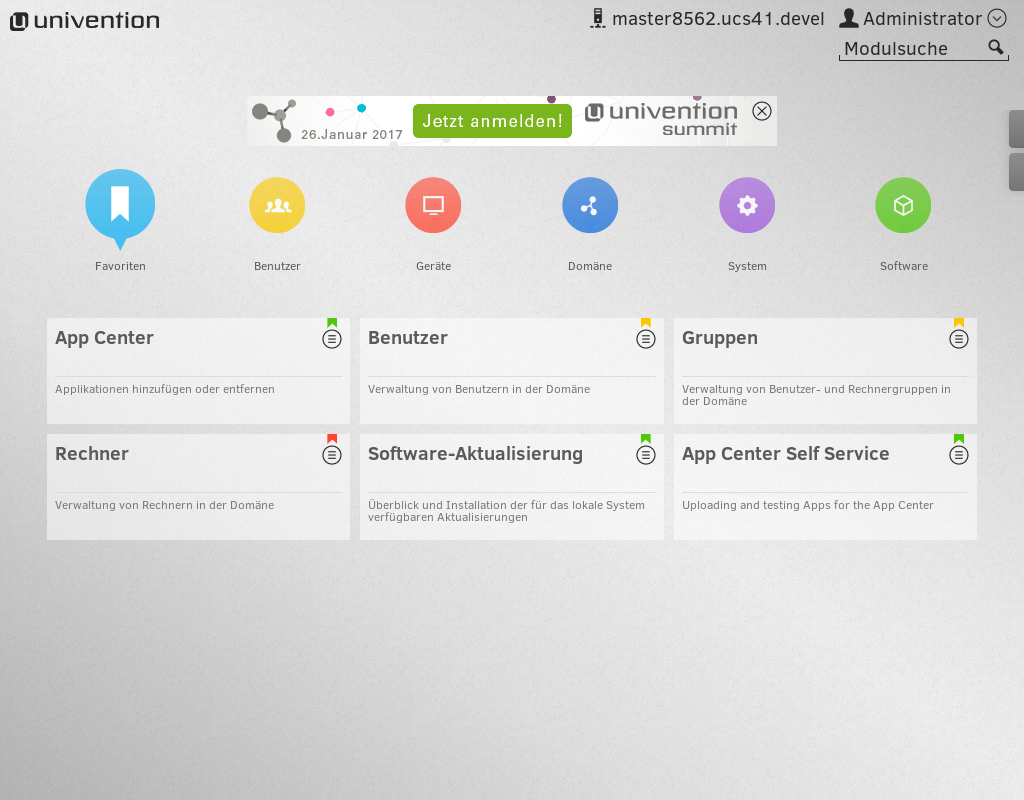Screen dimensions: 1024x800
Task: Open context menu on Gruppen tile
Action: 959,339
